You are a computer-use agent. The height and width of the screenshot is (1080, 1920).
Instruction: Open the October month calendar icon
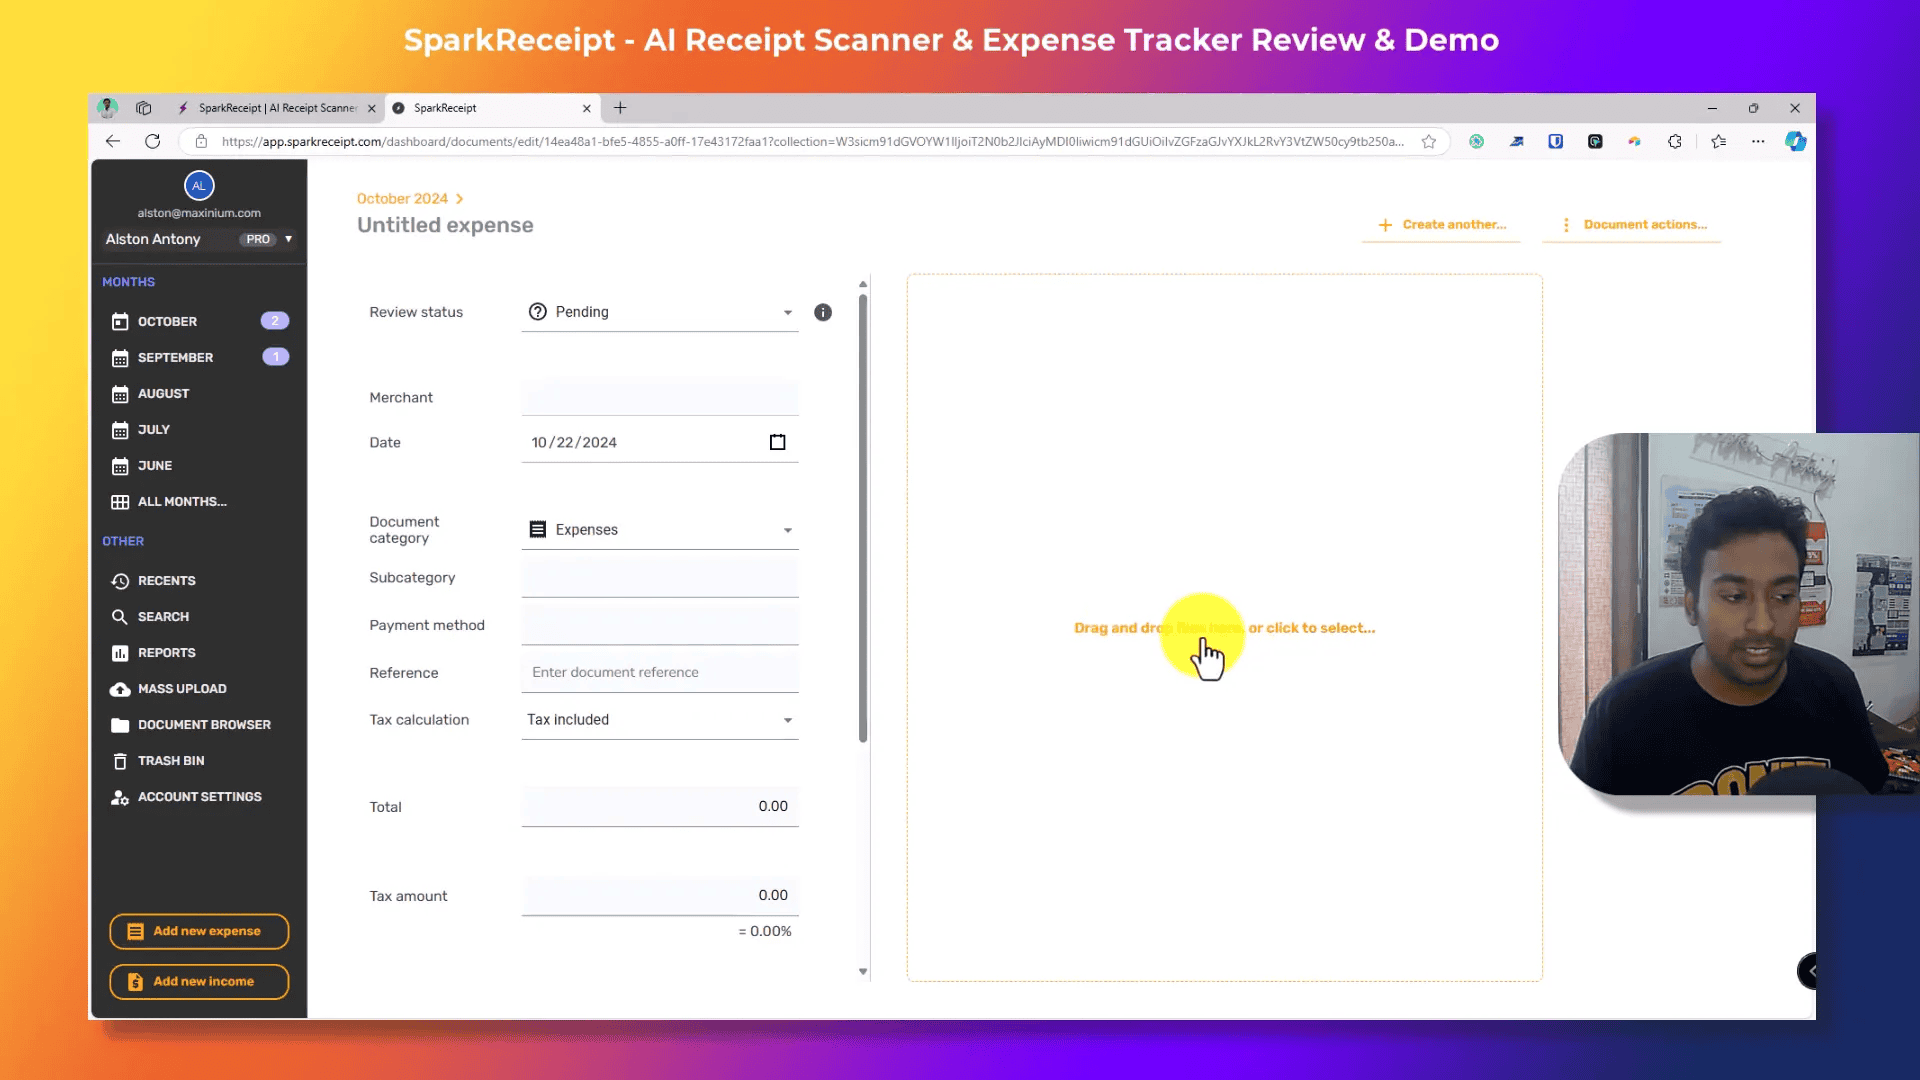(x=120, y=321)
